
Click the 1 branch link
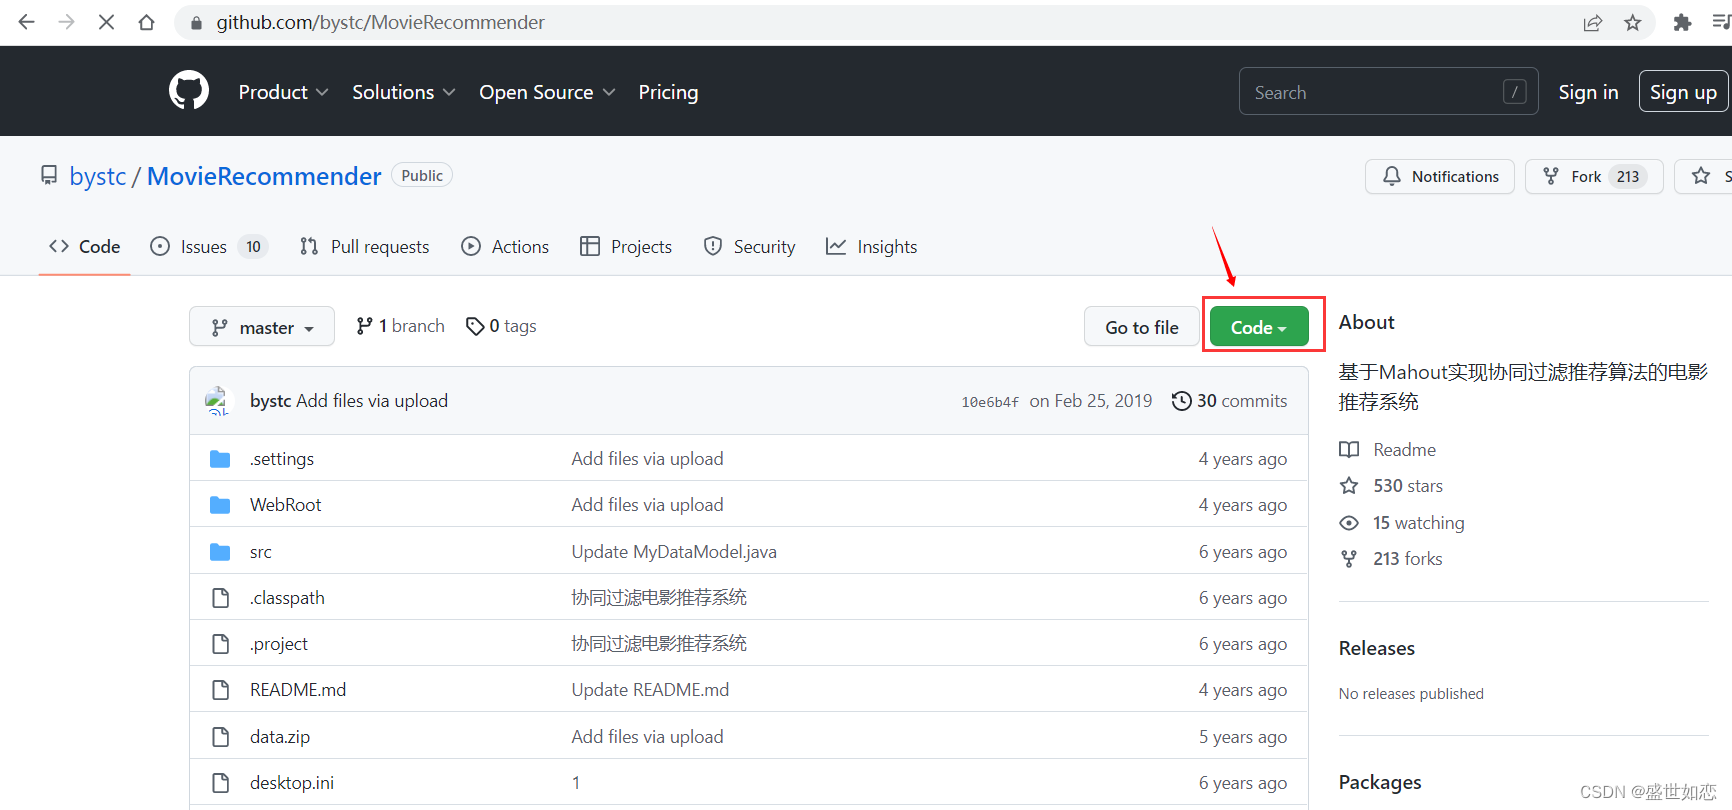[401, 326]
